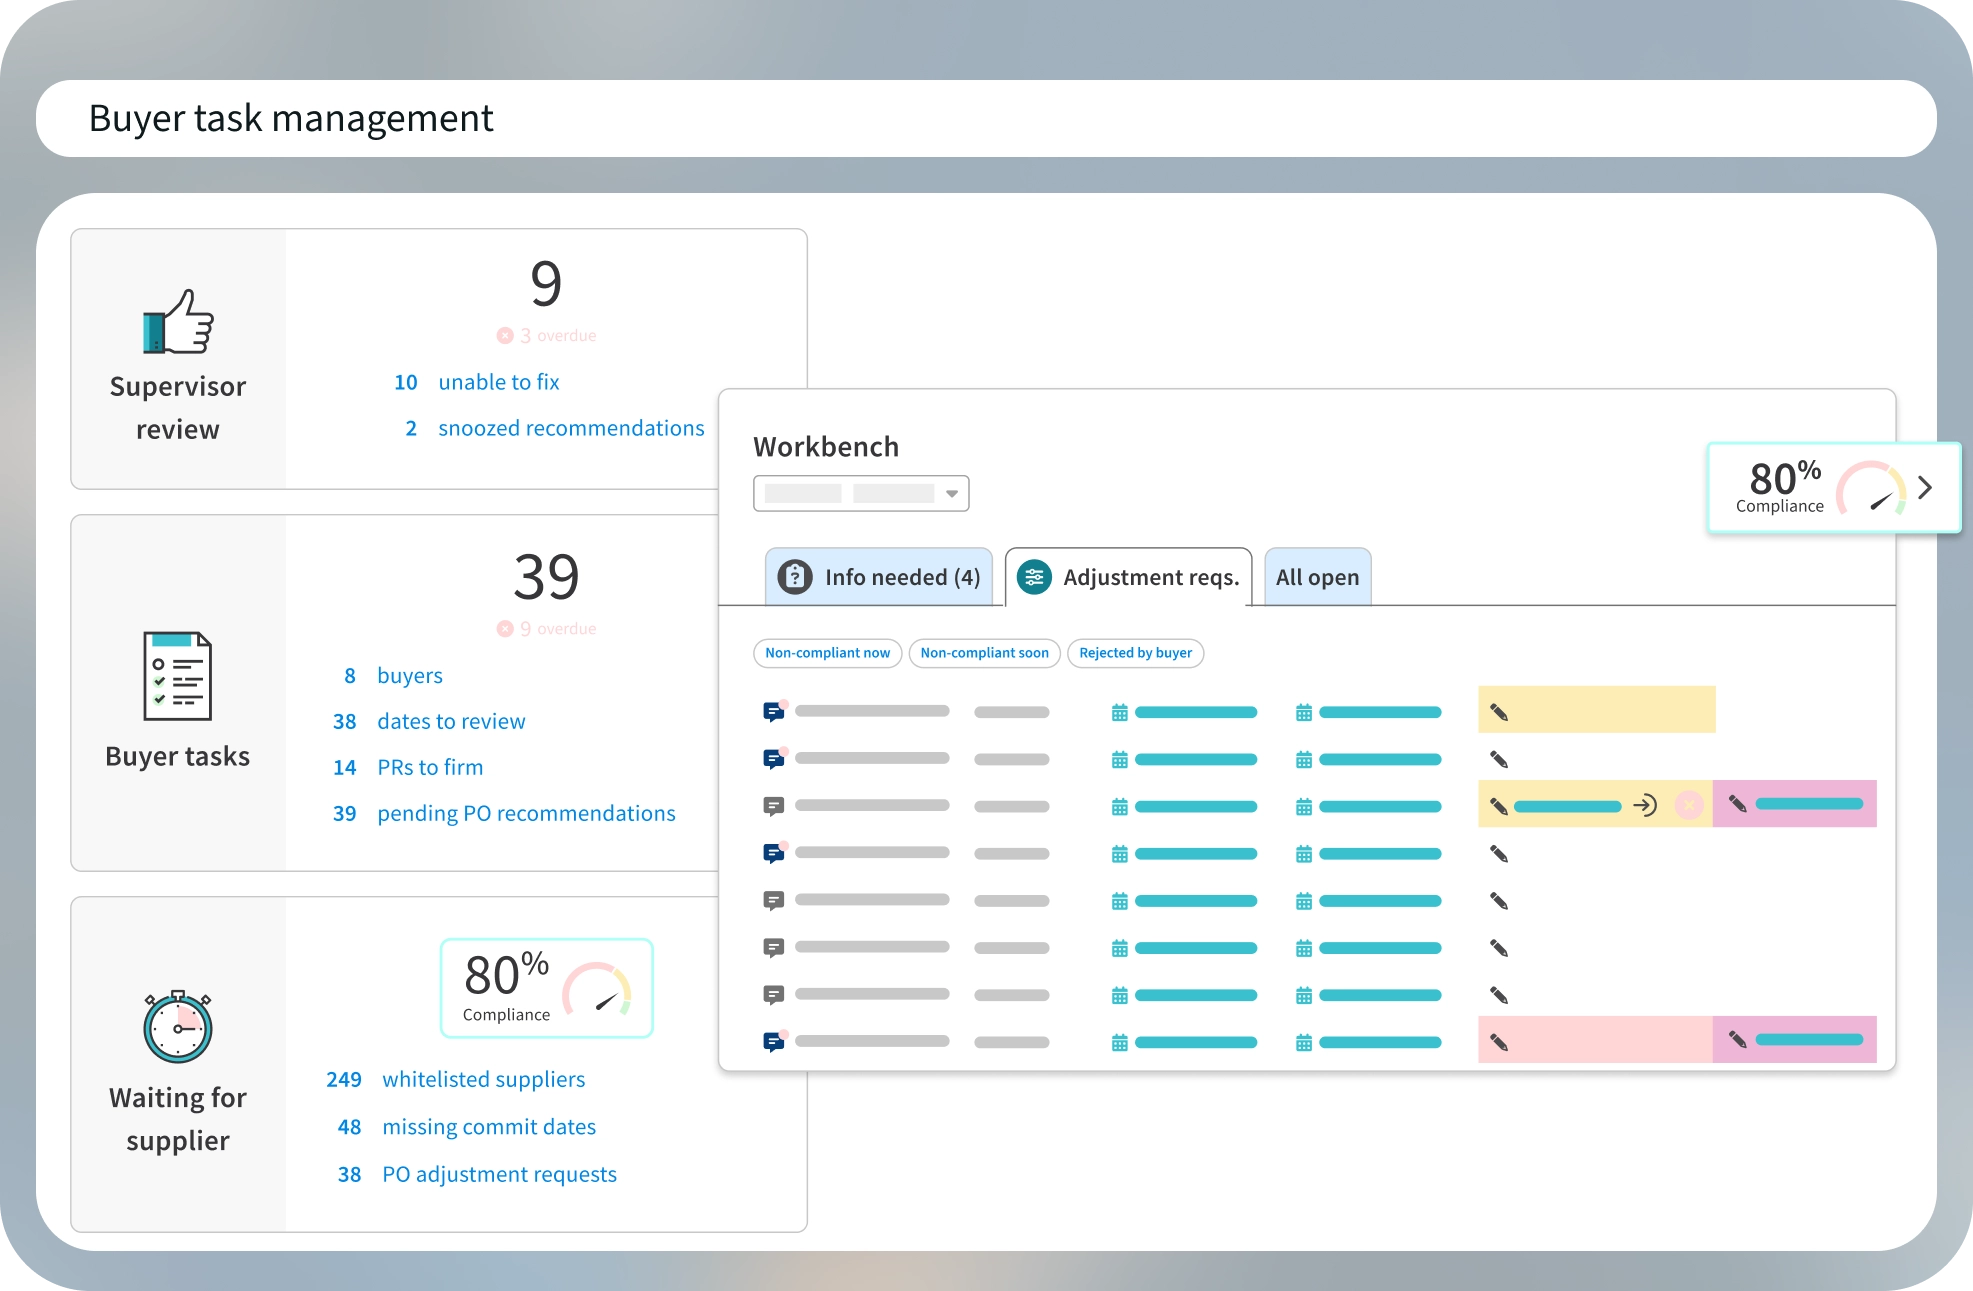Viewport: 1973px width, 1291px height.
Task: Click the Info needed clipboard question icon
Action: point(795,577)
